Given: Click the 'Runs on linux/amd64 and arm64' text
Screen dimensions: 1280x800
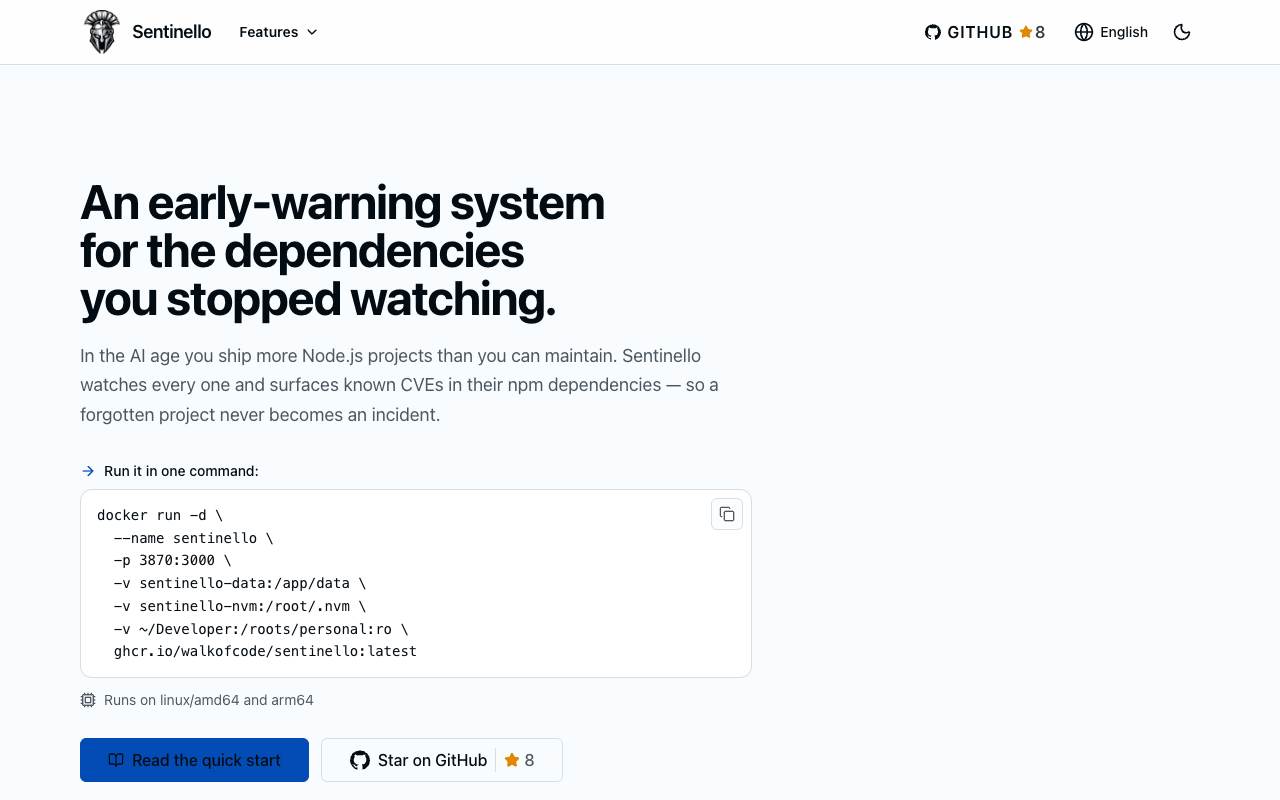Looking at the screenshot, I should coord(209,700).
